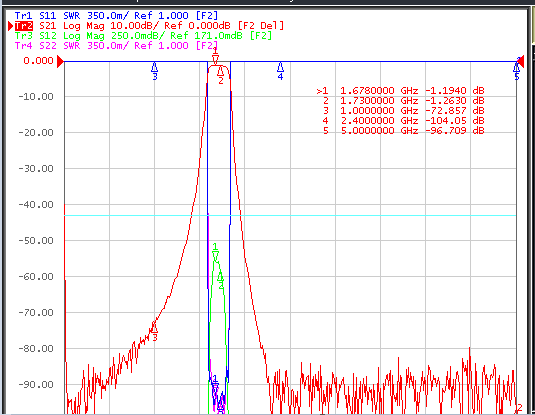Click red marker 3 on S21 skirt
535x415 pixels.
point(155,328)
